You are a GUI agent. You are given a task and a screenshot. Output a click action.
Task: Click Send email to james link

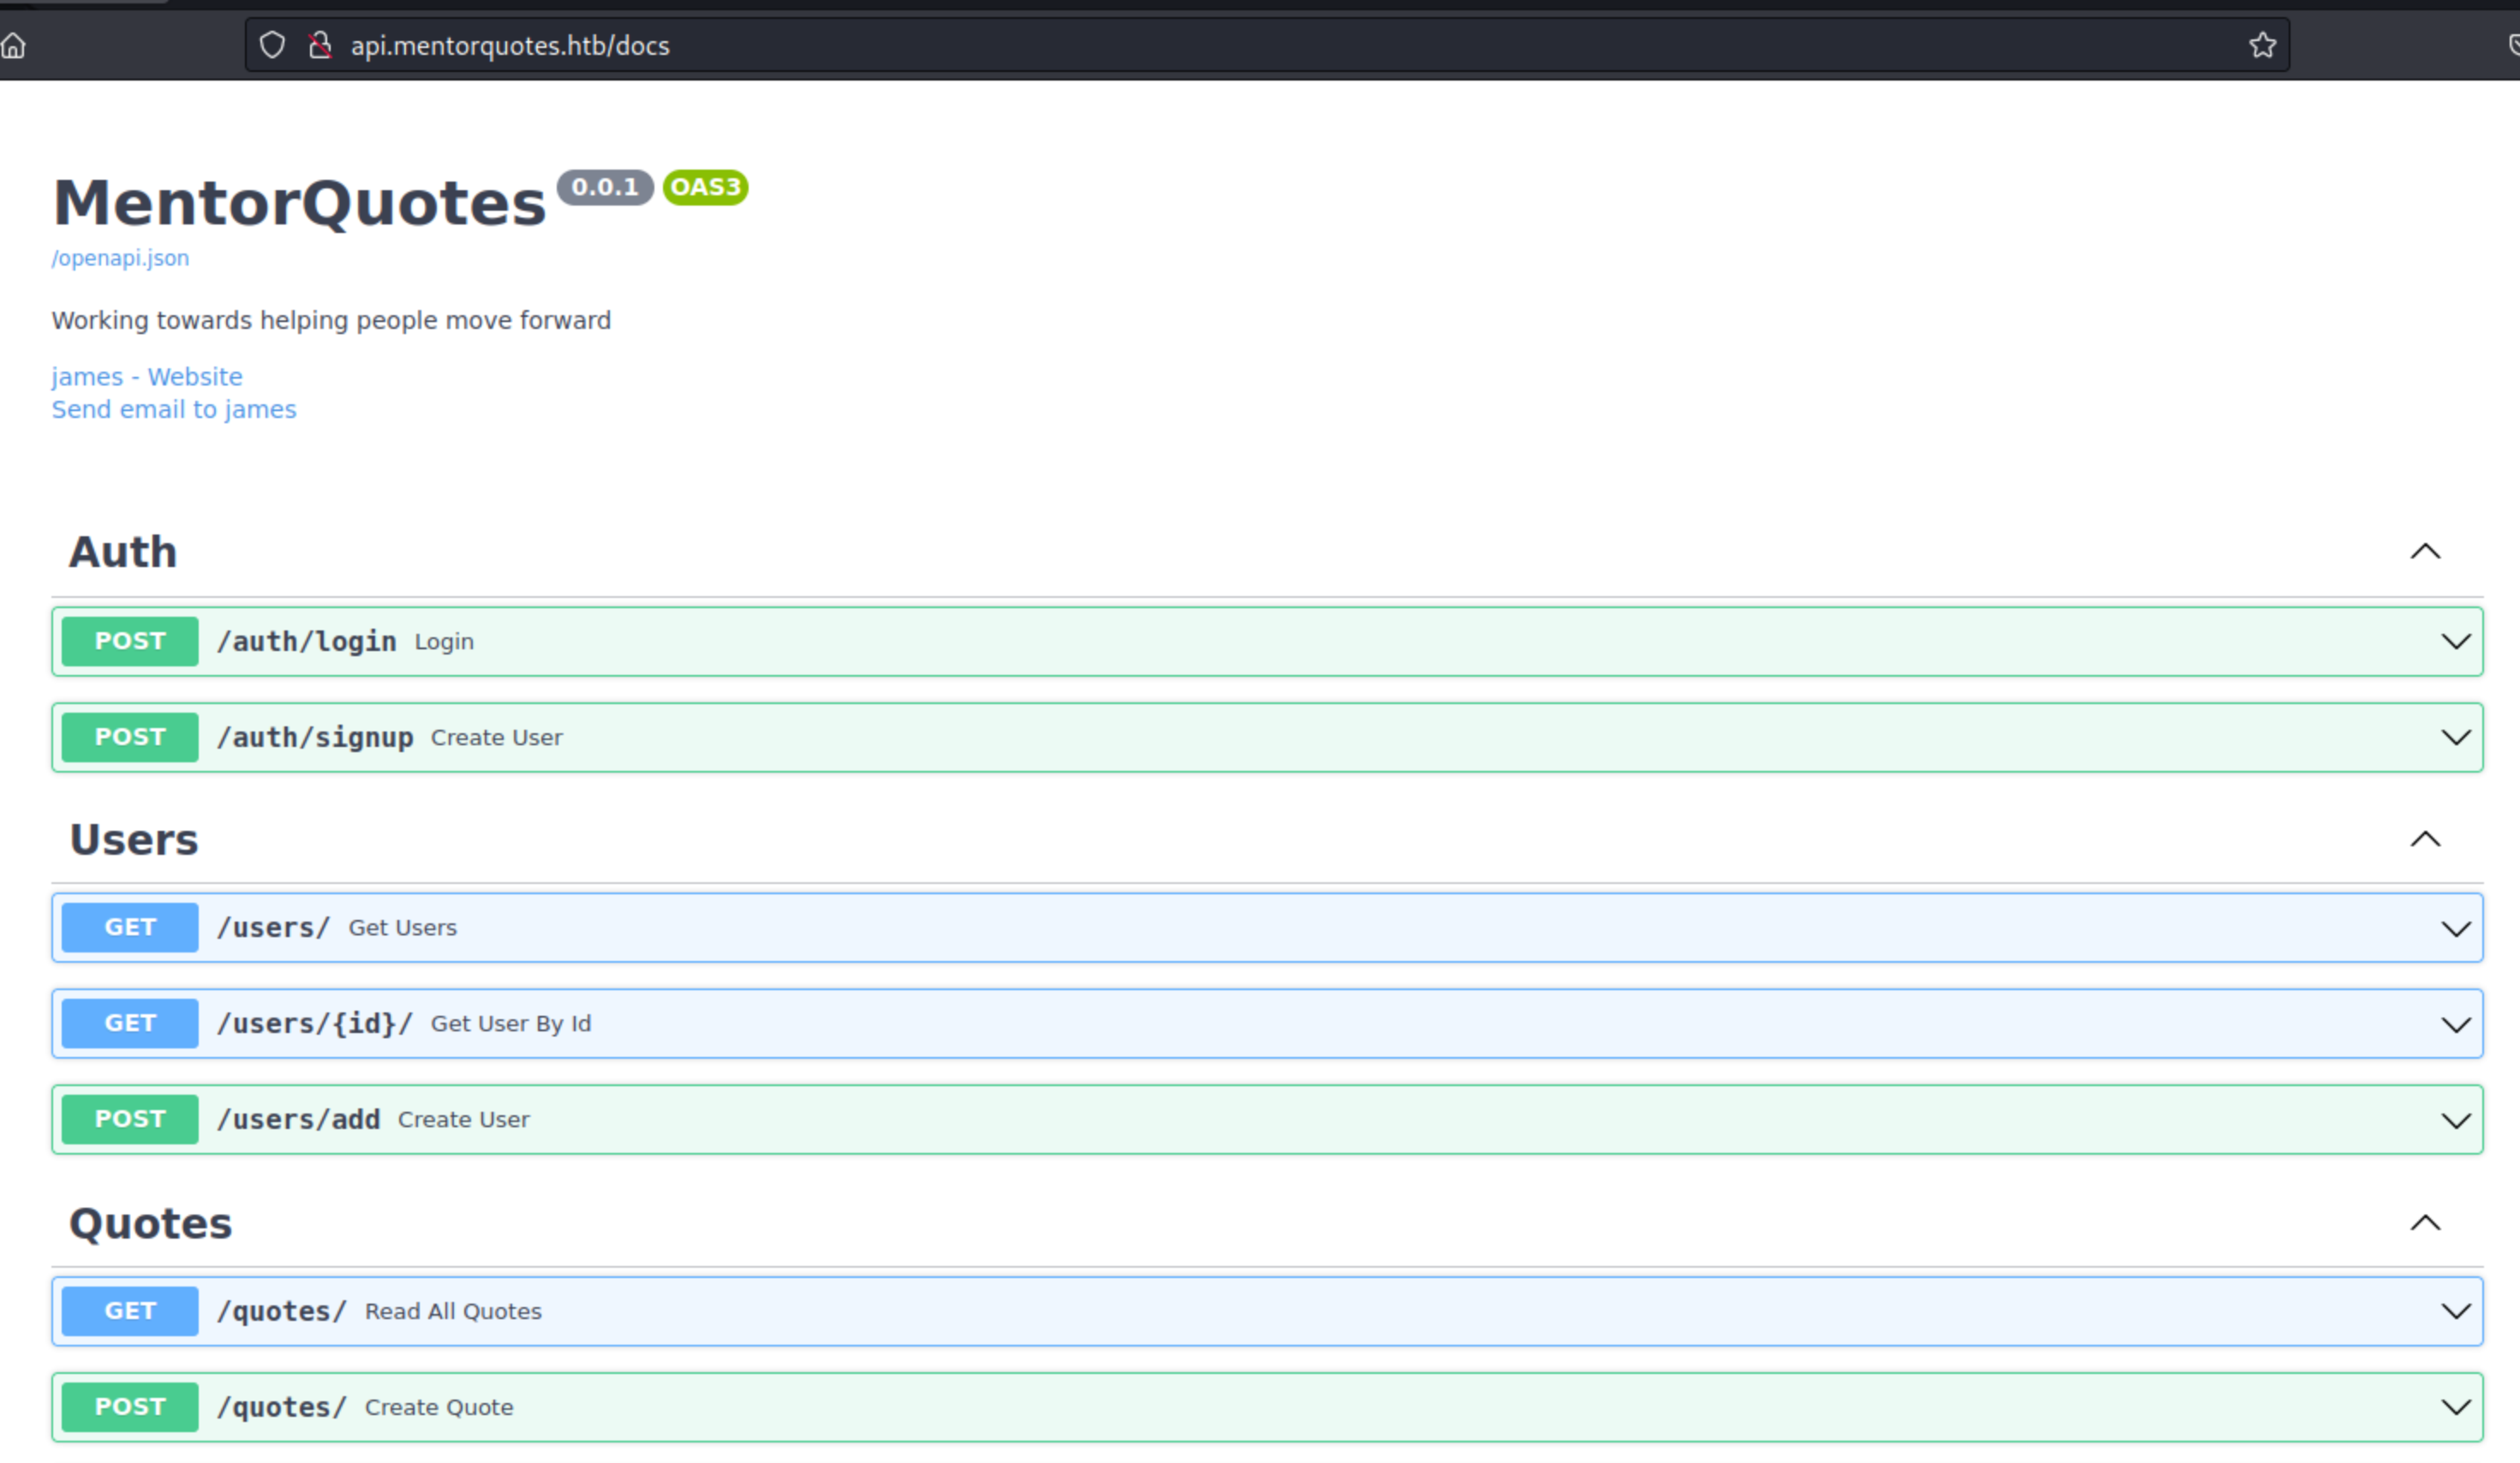click(x=174, y=410)
